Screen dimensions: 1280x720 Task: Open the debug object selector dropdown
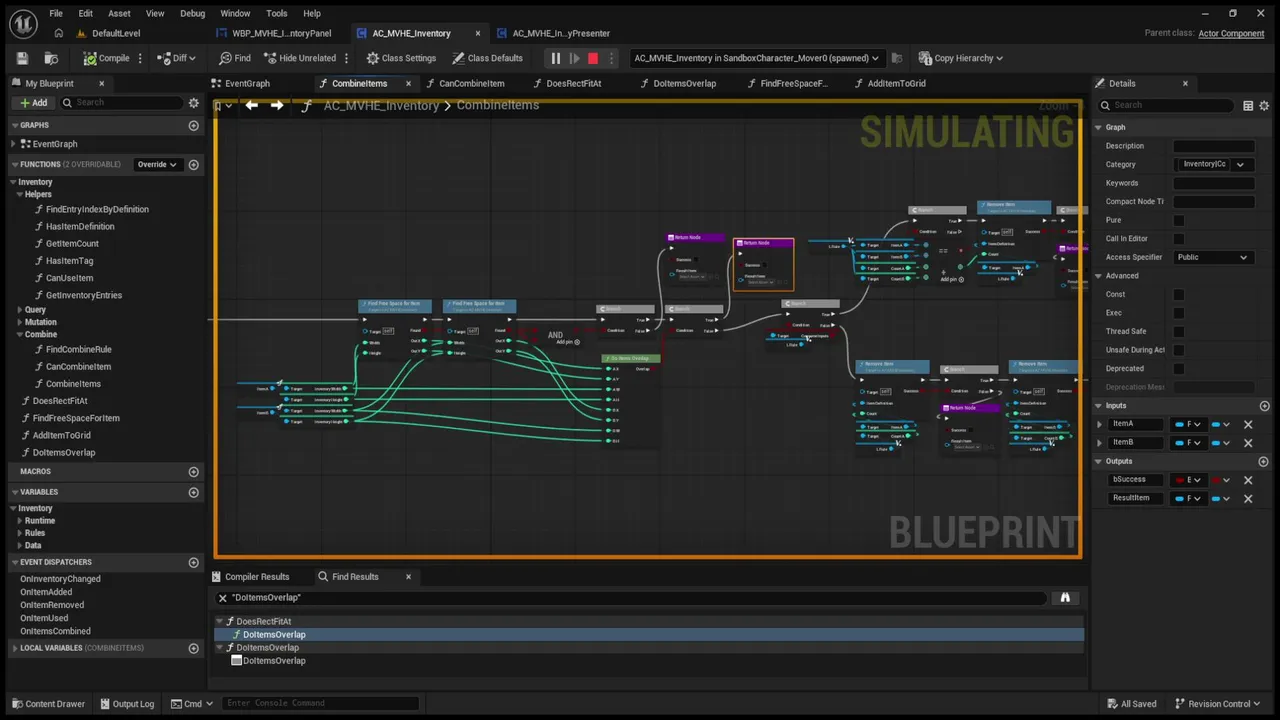[x=756, y=58]
